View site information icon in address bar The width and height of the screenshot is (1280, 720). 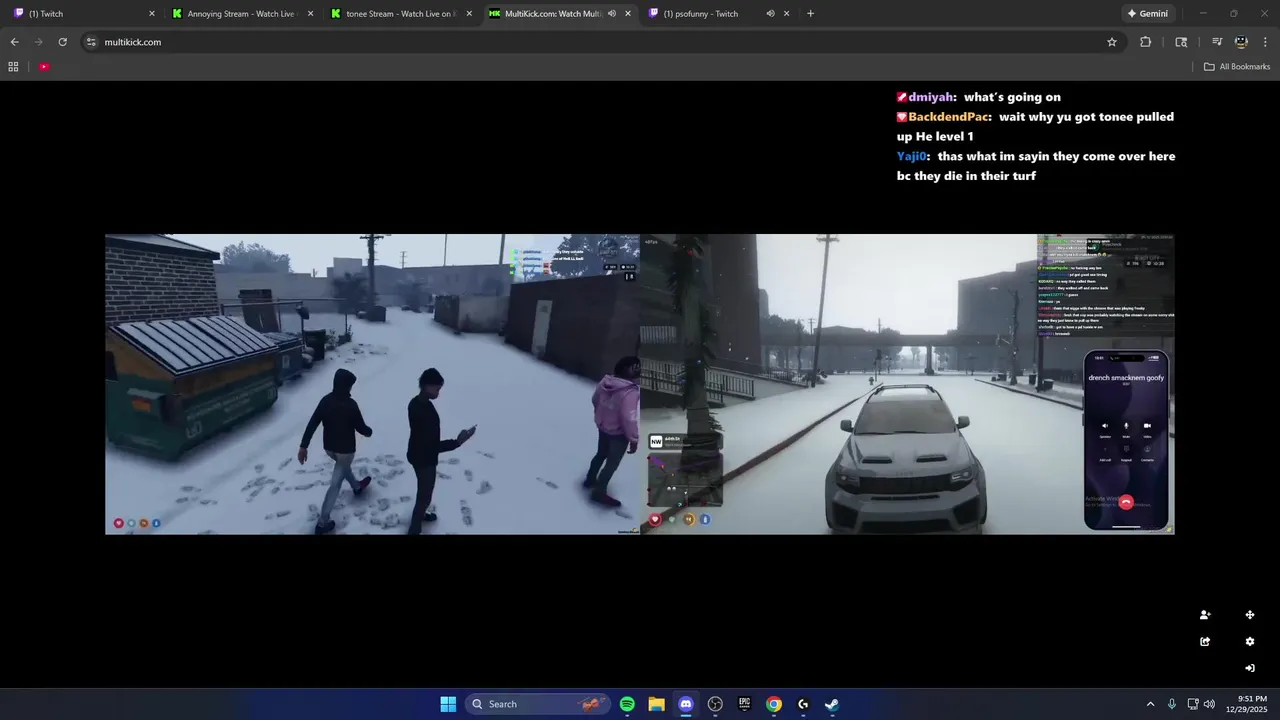click(91, 42)
